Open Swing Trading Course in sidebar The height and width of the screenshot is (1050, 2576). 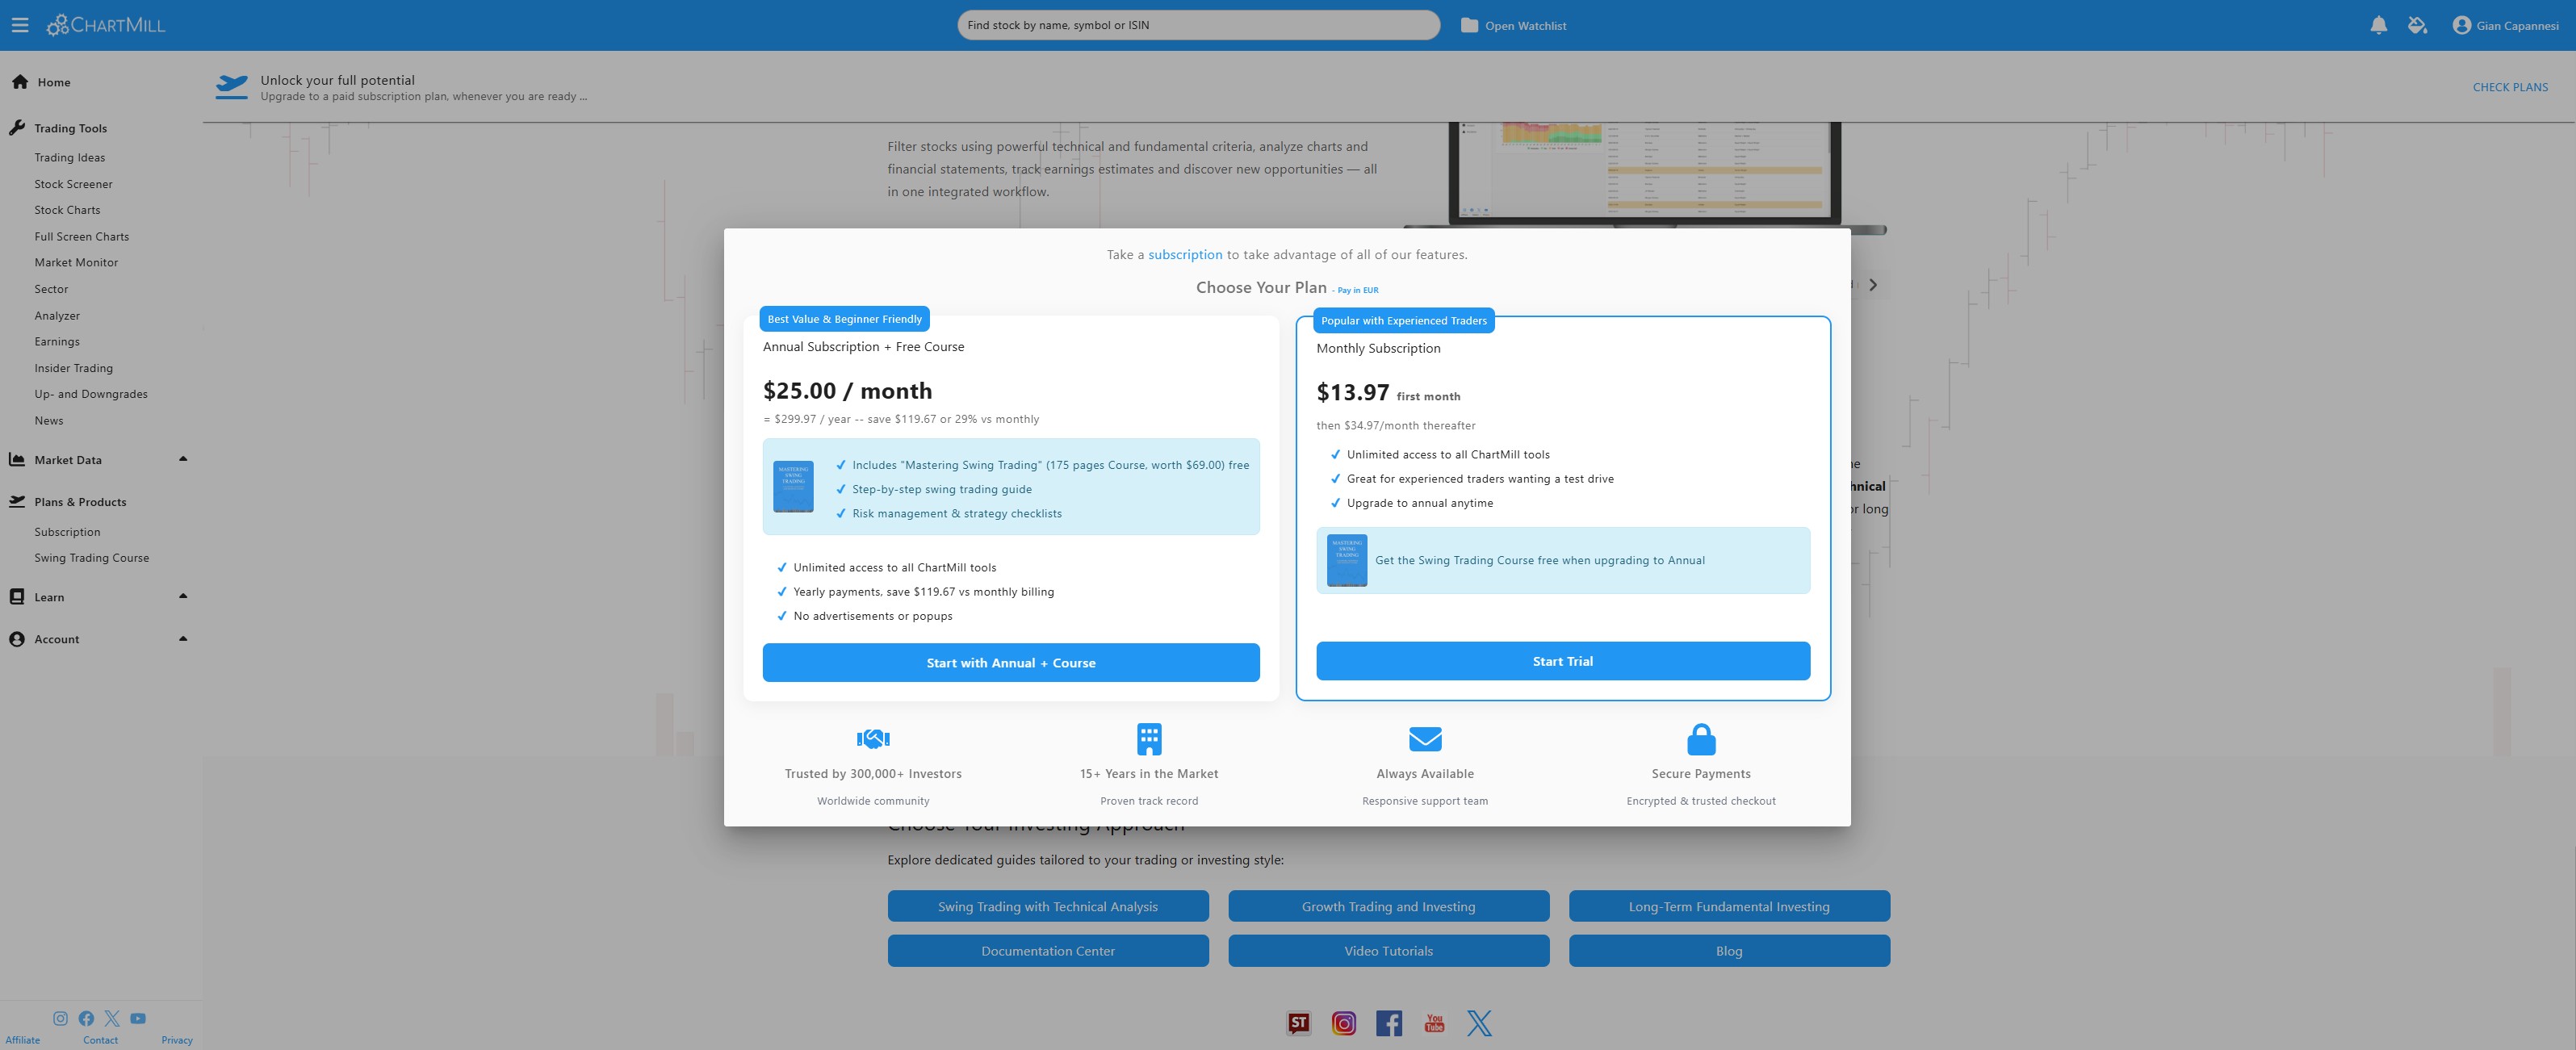[x=92, y=558]
